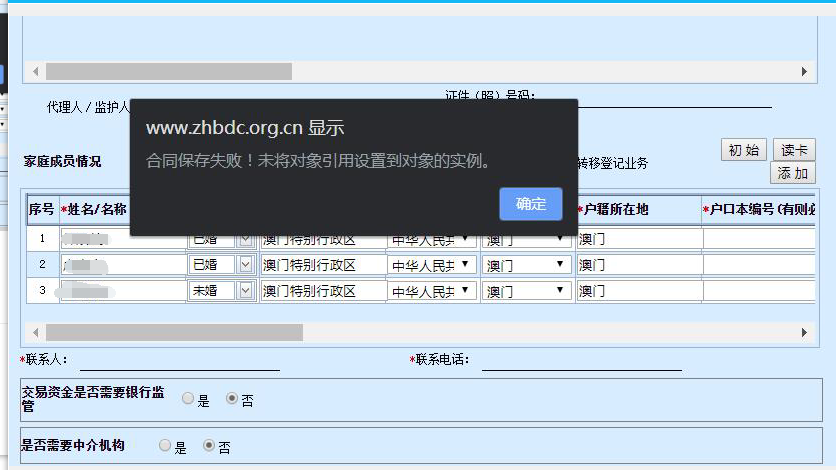Viewport: 836px width, 470px height.
Task: Click right arrow of family table scrollbar
Action: 803,332
